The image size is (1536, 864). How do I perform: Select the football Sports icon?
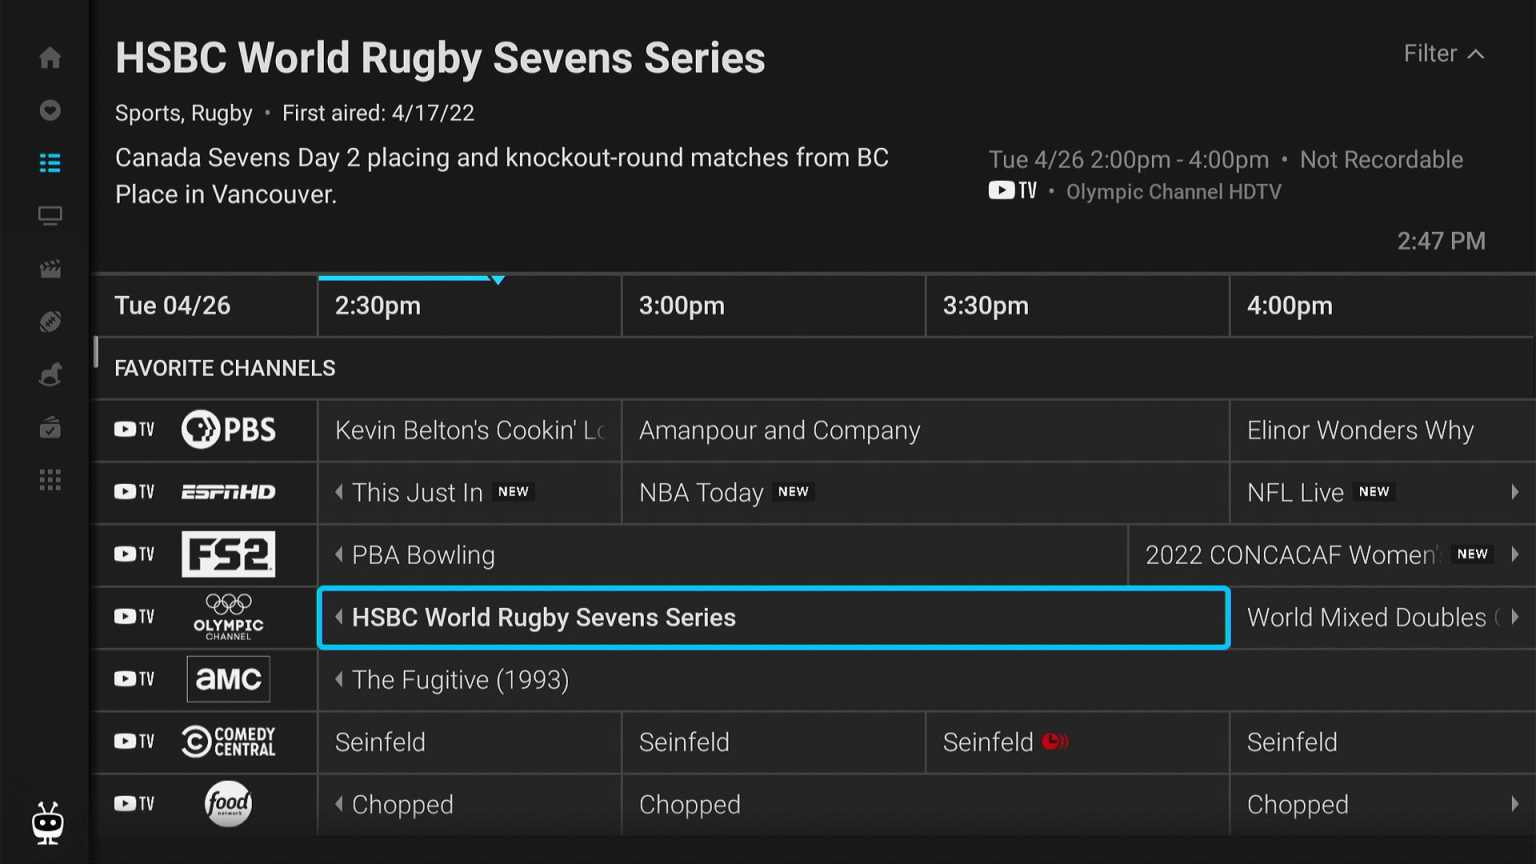click(49, 321)
